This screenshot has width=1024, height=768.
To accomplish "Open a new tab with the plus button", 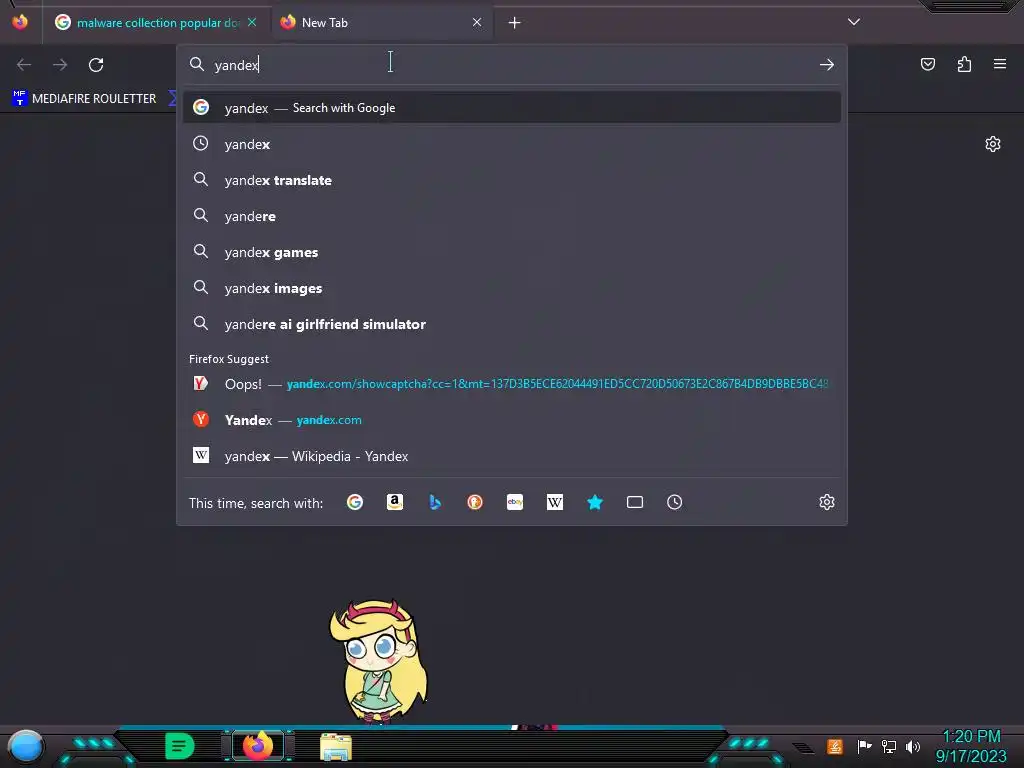I will pyautogui.click(x=515, y=23).
